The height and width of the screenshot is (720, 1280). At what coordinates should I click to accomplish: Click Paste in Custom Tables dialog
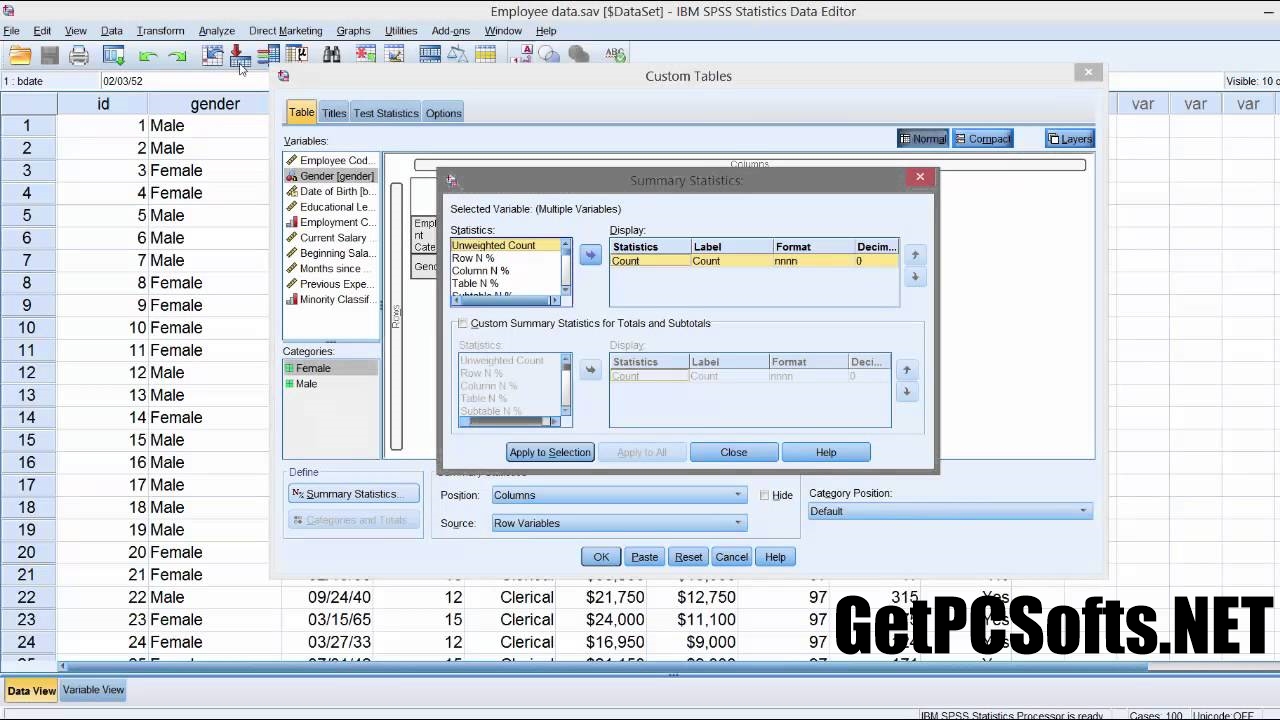click(x=645, y=557)
